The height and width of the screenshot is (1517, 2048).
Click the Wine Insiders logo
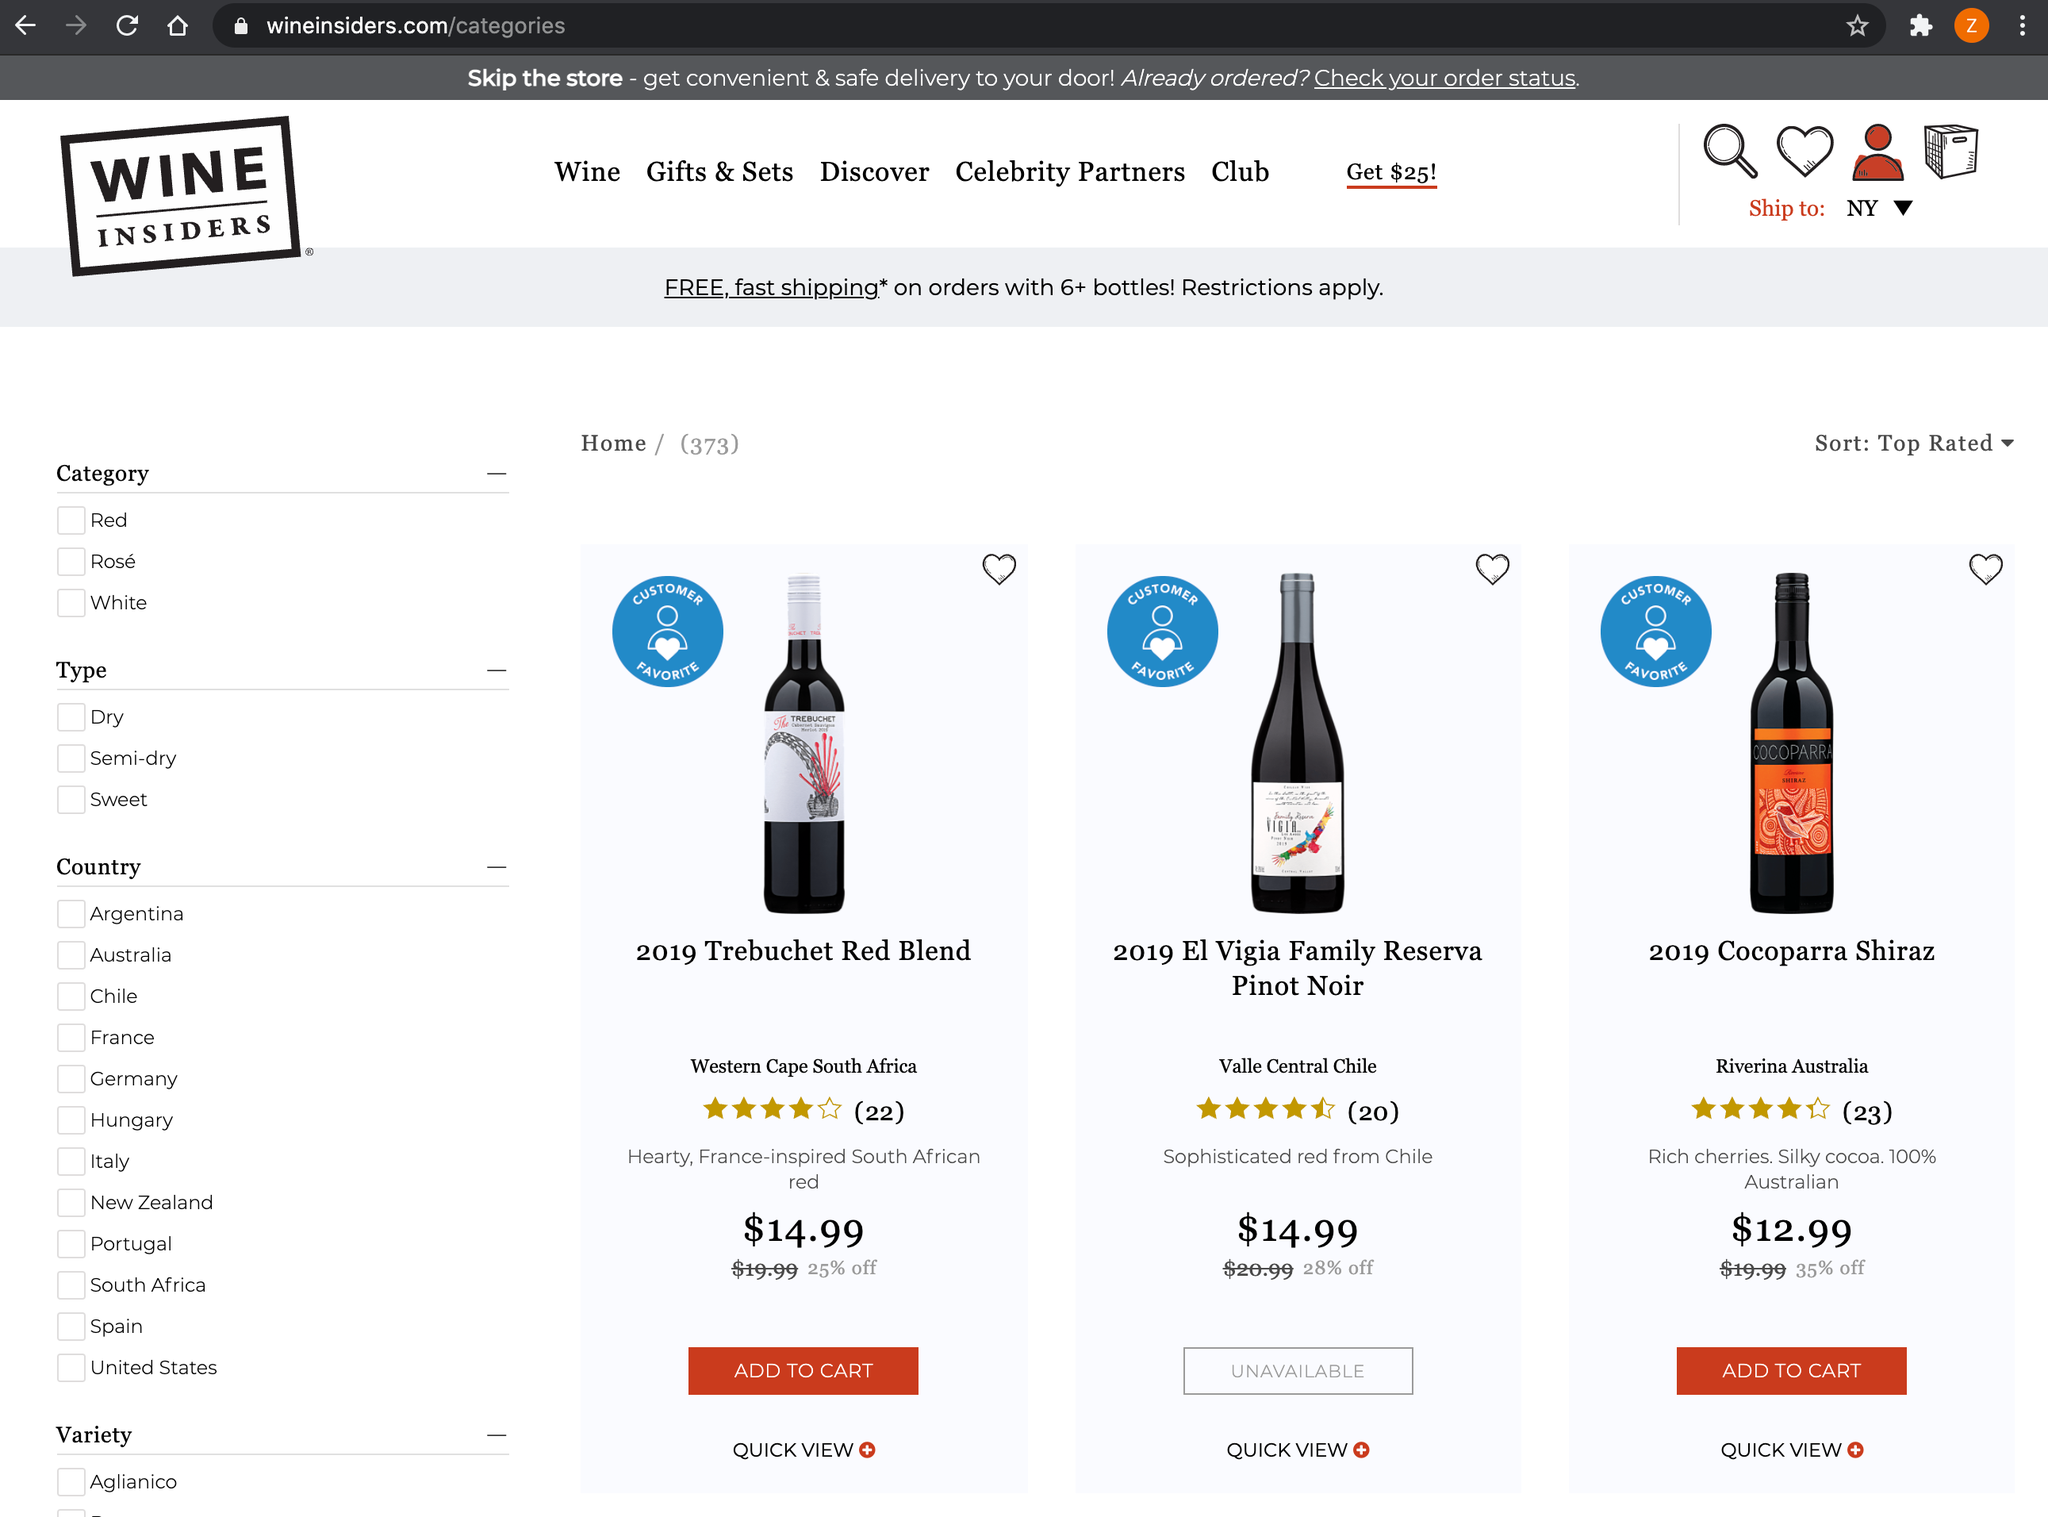click(181, 196)
